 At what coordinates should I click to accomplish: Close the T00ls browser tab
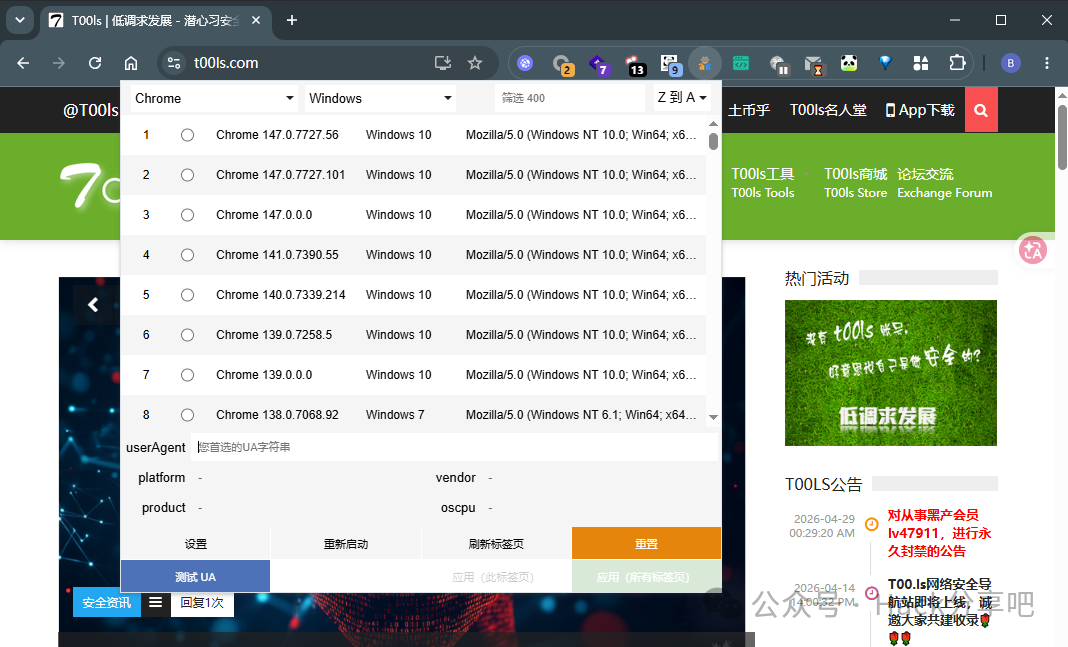coord(256,20)
